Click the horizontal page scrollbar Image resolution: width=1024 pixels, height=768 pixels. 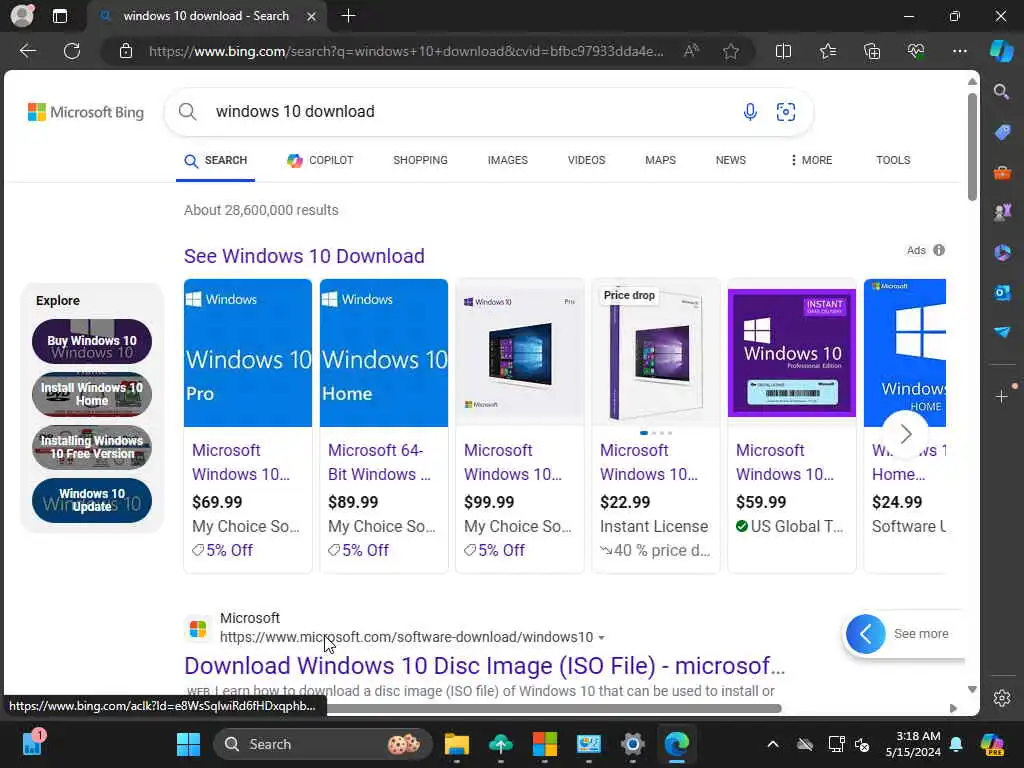click(554, 709)
